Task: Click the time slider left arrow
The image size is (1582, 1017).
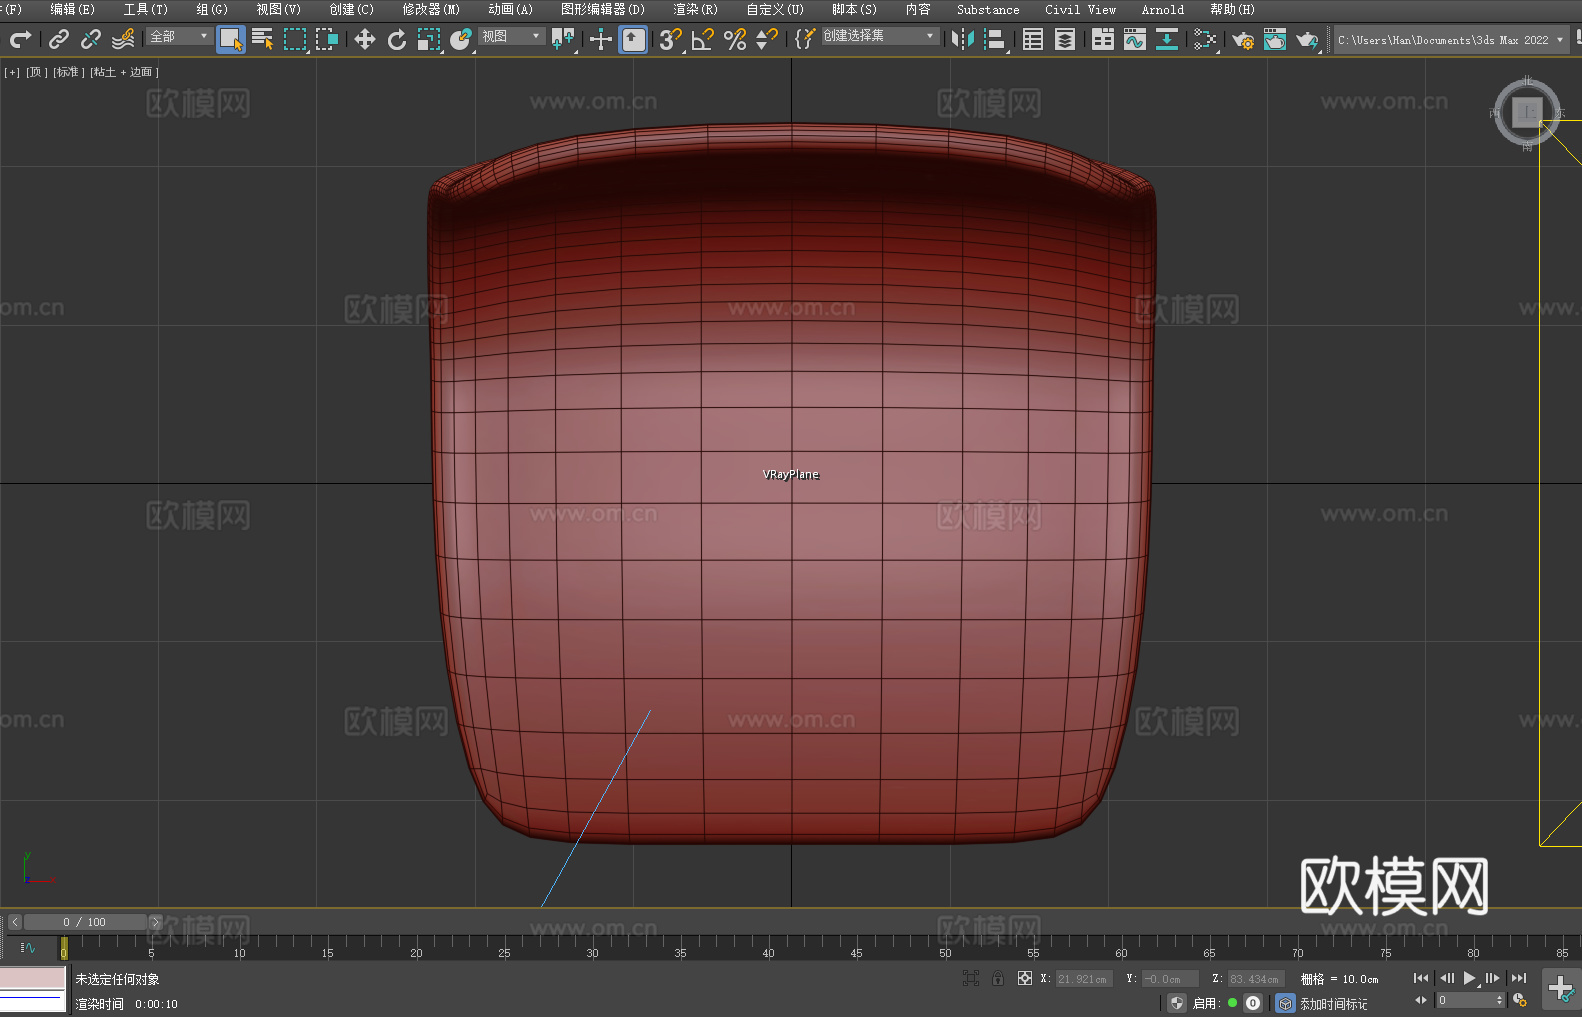Action: pyautogui.click(x=15, y=922)
